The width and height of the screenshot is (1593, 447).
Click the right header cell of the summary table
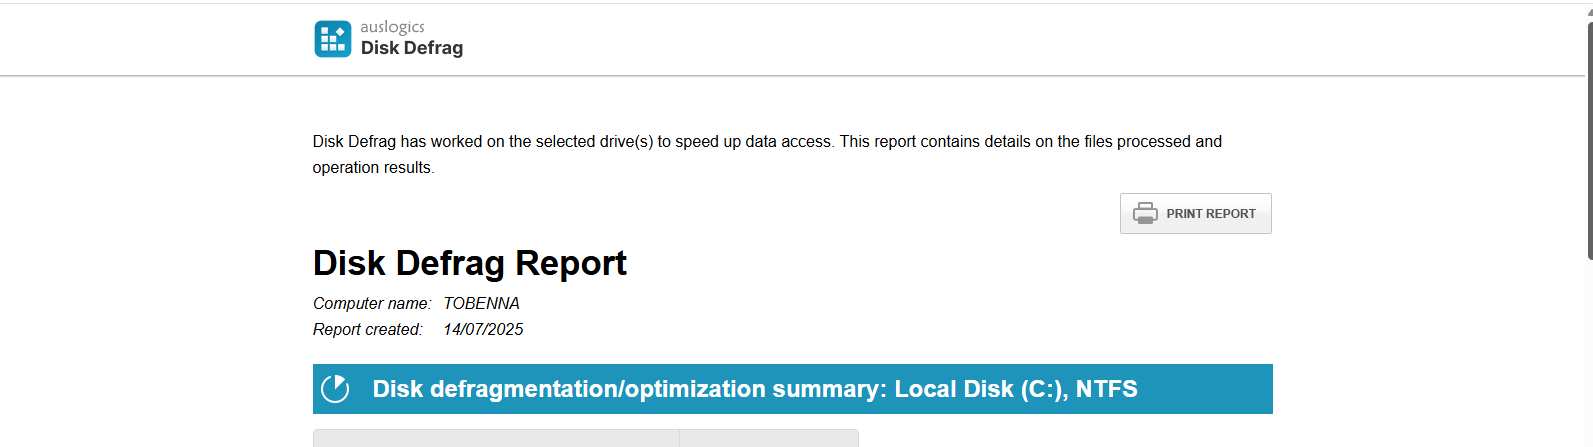click(768, 438)
